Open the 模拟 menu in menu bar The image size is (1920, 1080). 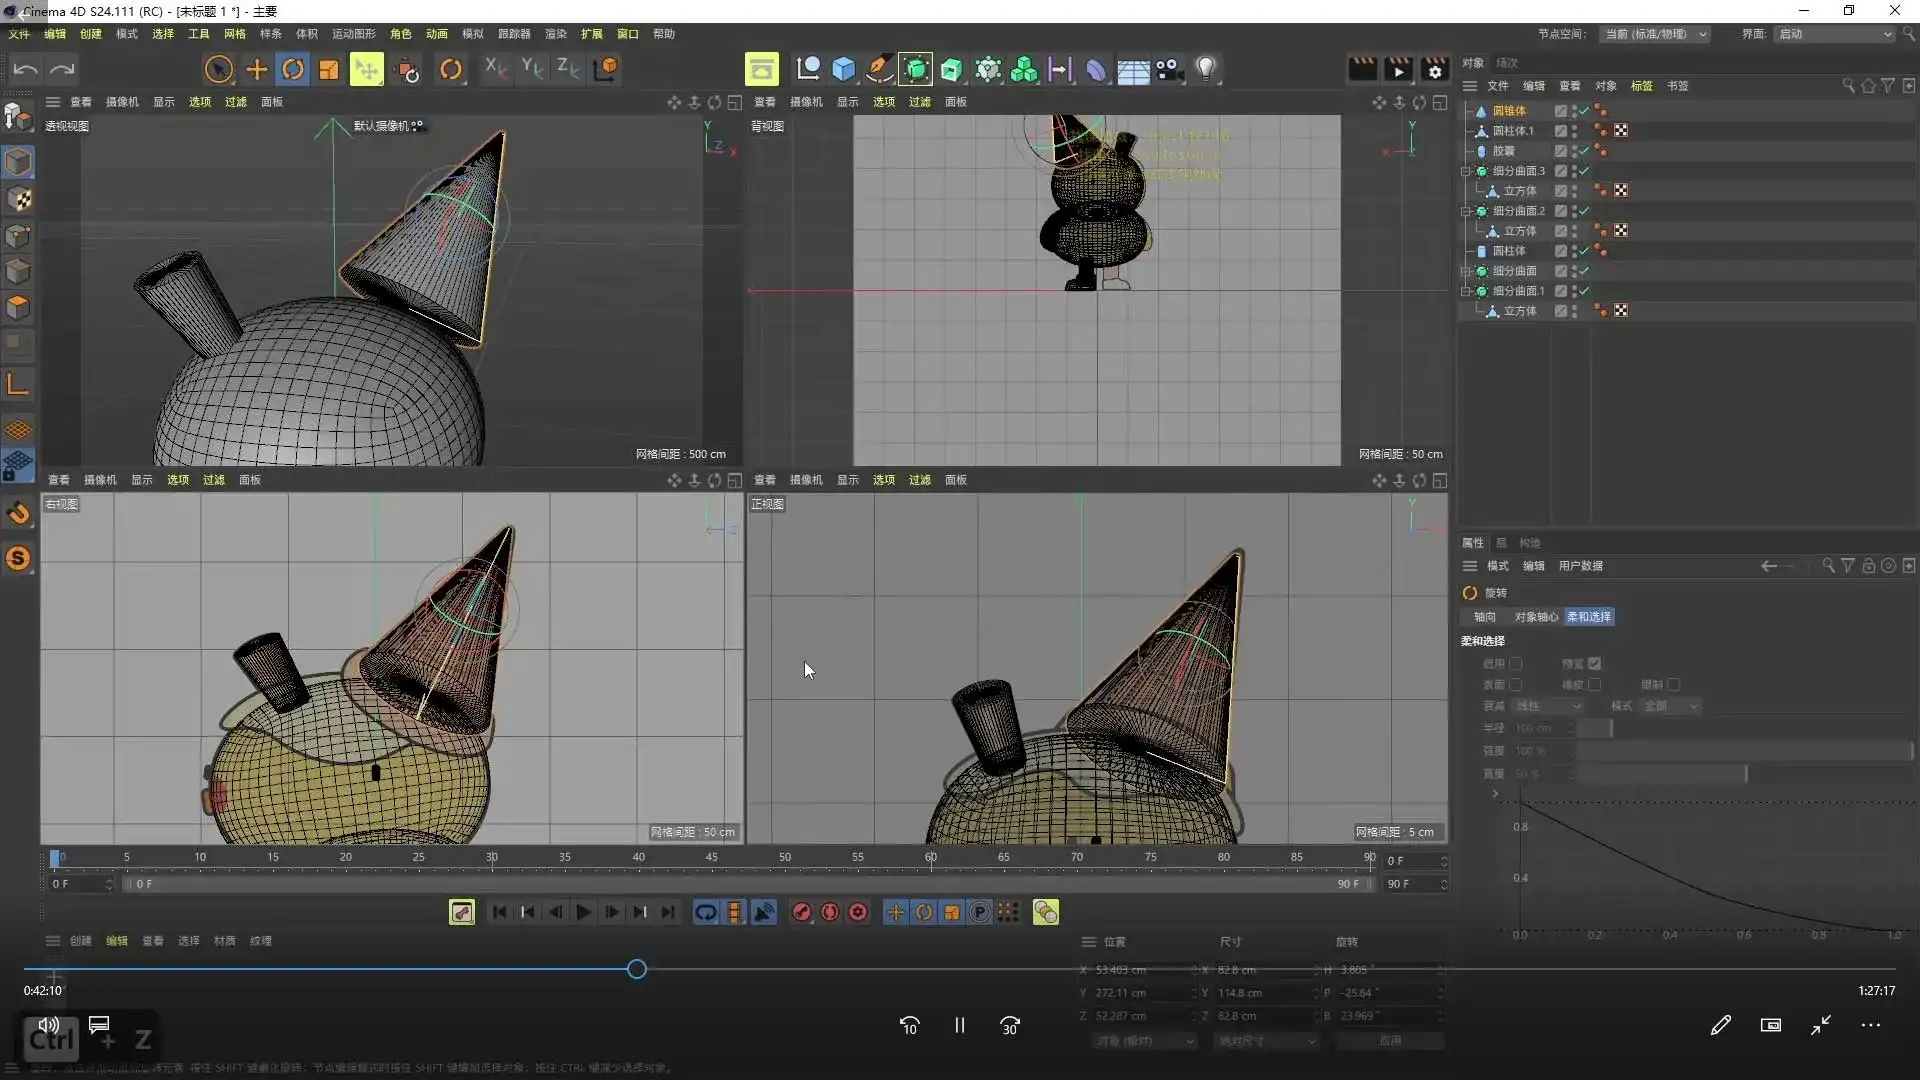click(x=472, y=34)
